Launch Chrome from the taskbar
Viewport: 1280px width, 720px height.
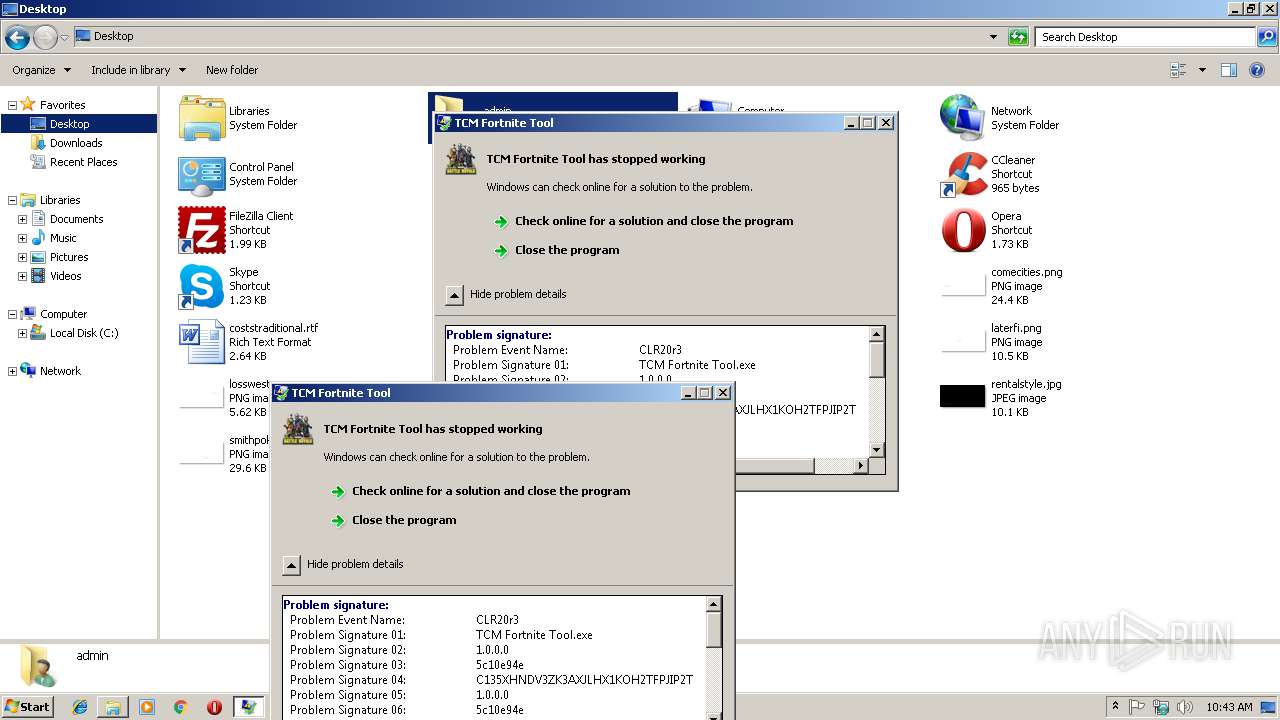180,707
